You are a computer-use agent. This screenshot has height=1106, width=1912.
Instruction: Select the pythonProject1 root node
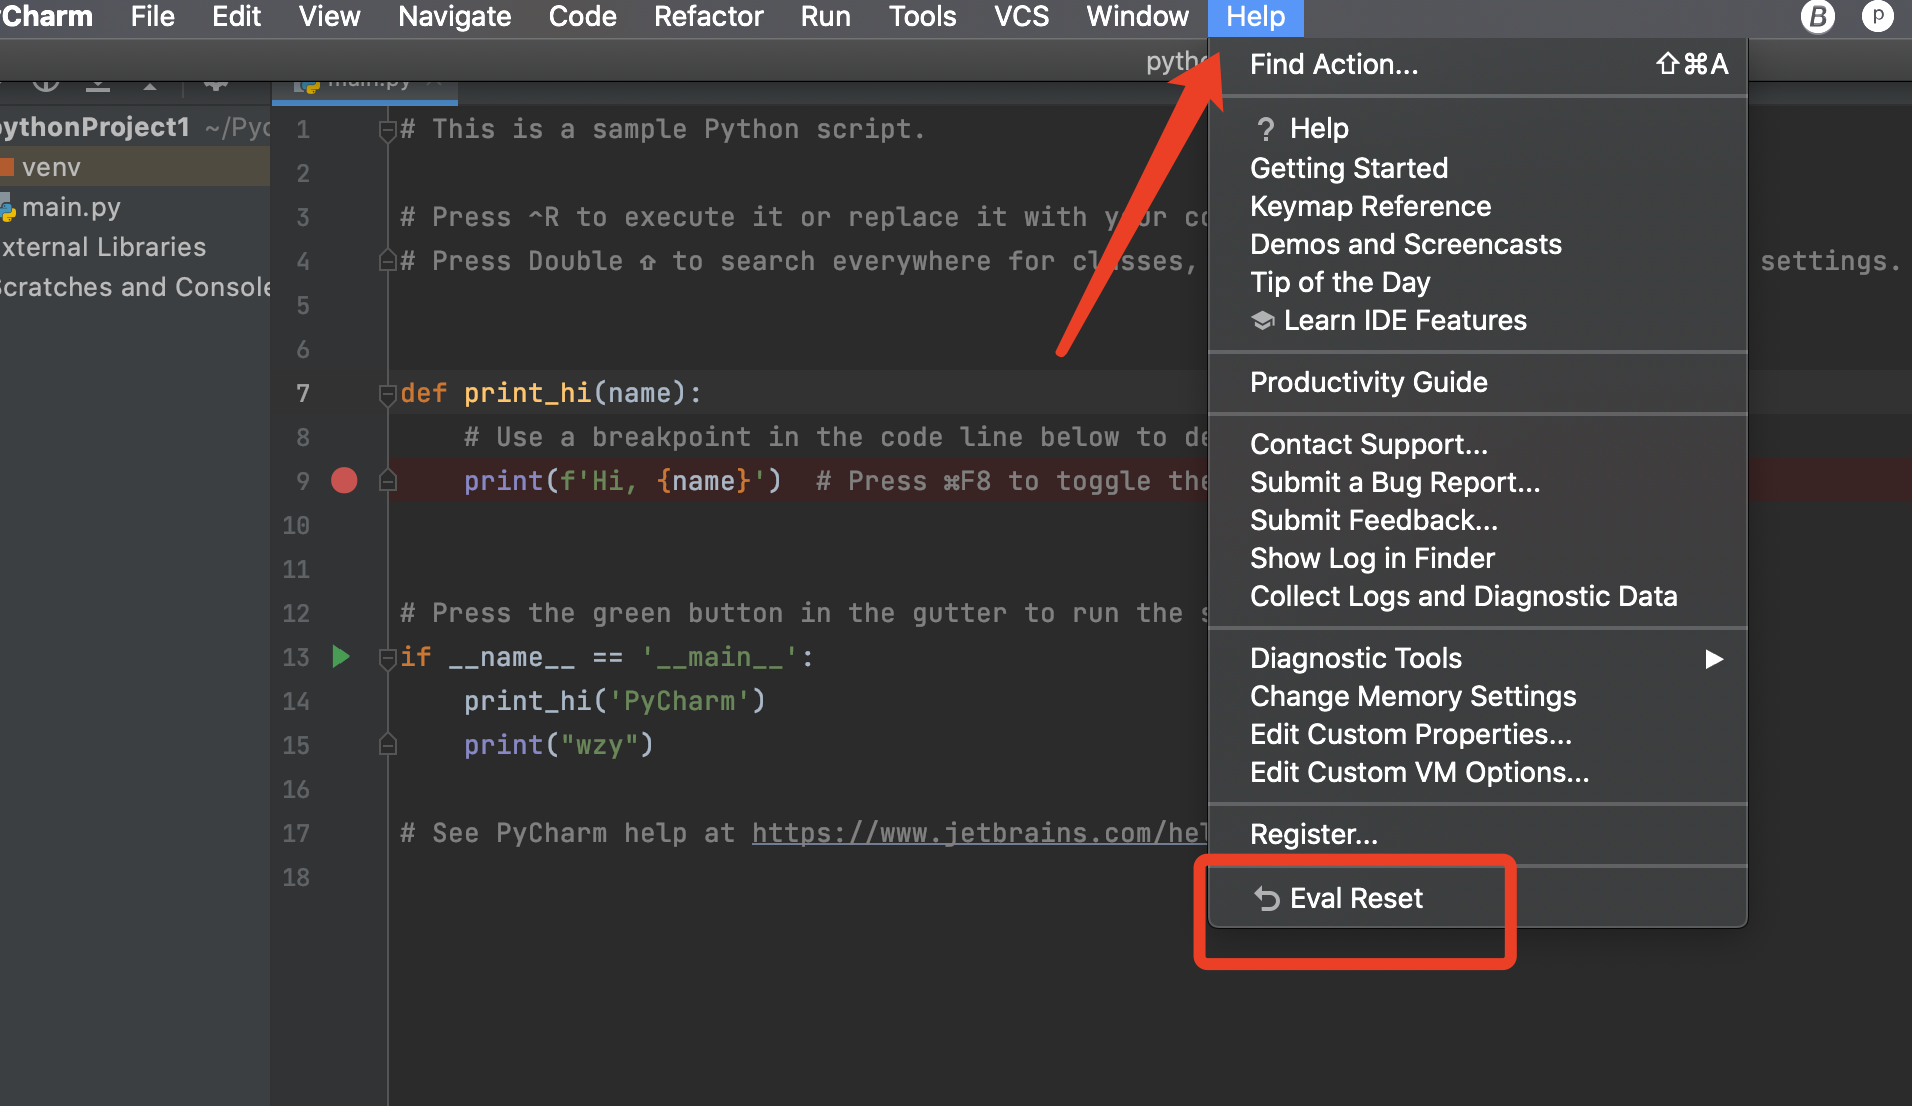click(135, 127)
